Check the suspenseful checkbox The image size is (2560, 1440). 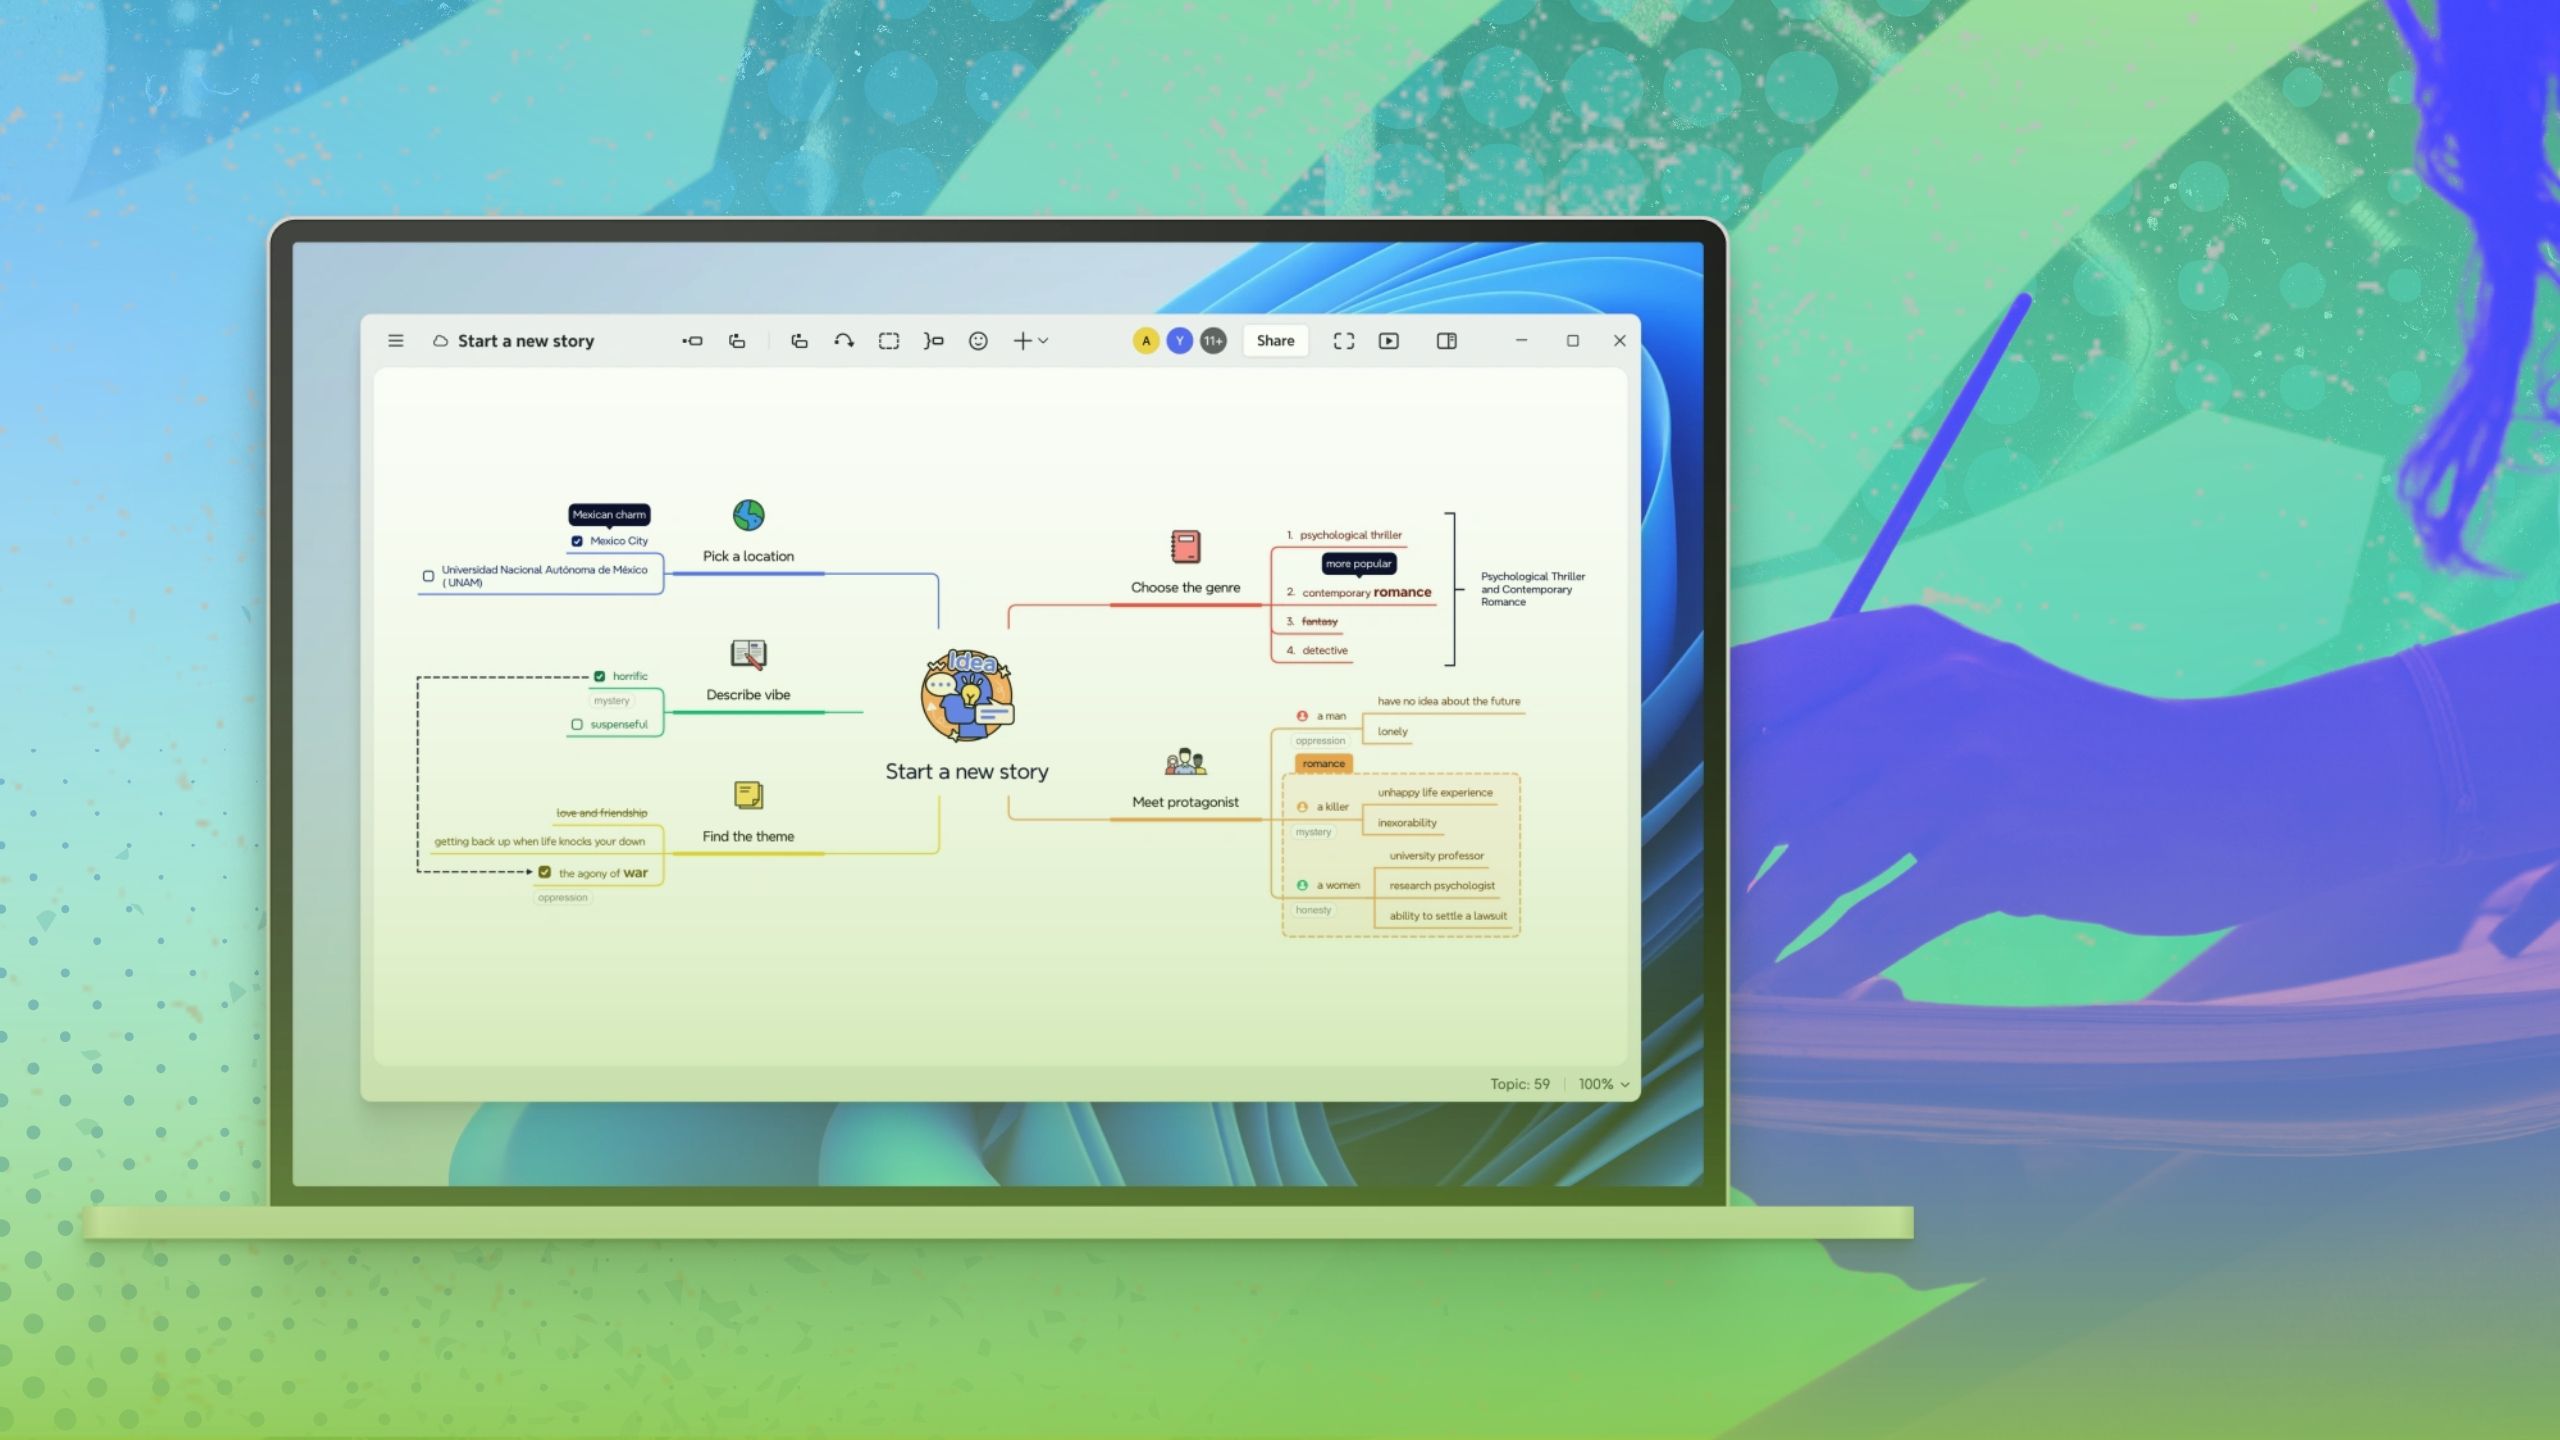[x=578, y=723]
